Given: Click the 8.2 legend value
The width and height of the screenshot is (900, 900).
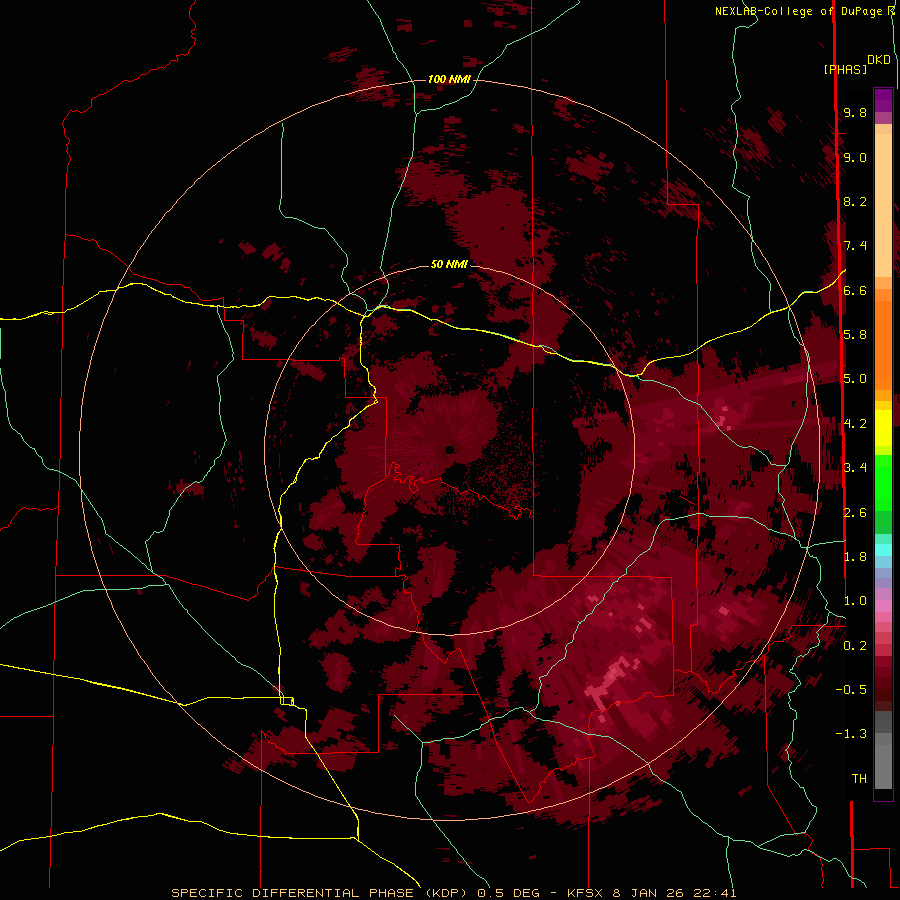Looking at the screenshot, I should 855,201.
